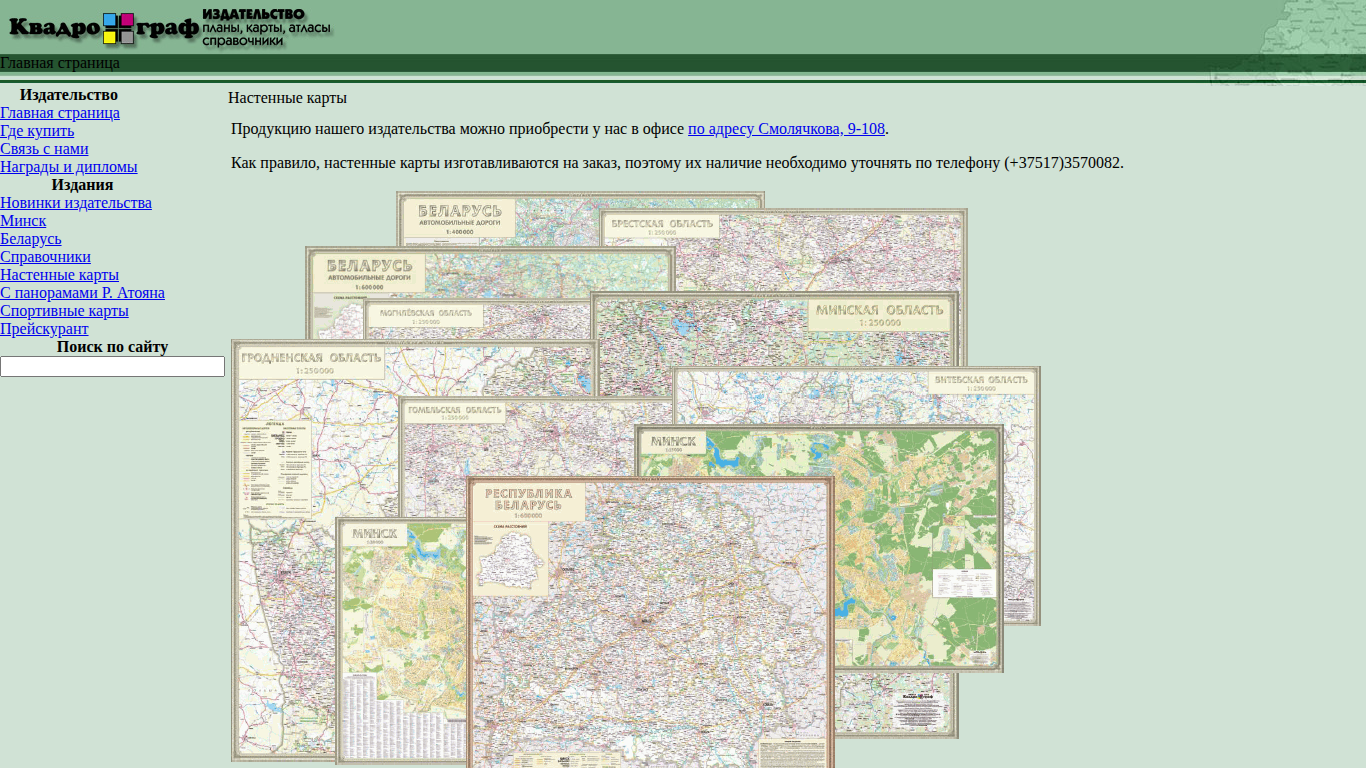Open the Связь с нами link

[44, 149]
